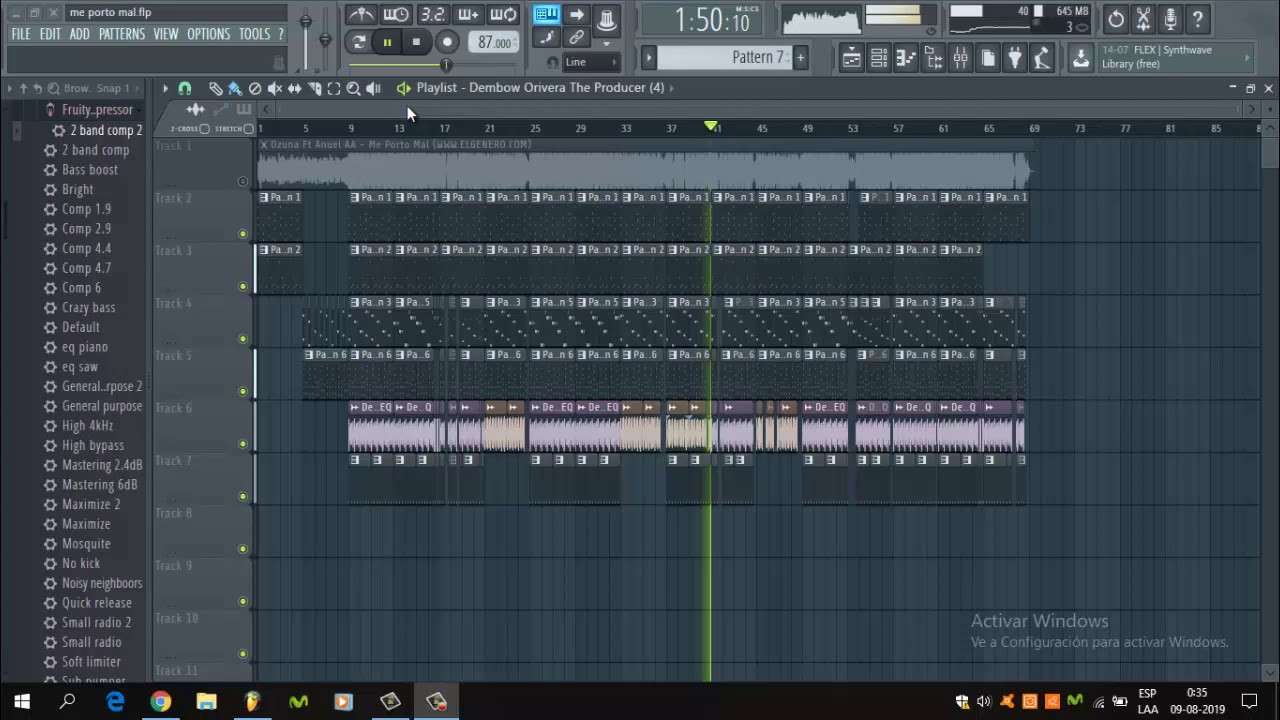This screenshot has width=1280, height=720.
Task: Click the tempo field showing 87.000
Action: pos(494,42)
